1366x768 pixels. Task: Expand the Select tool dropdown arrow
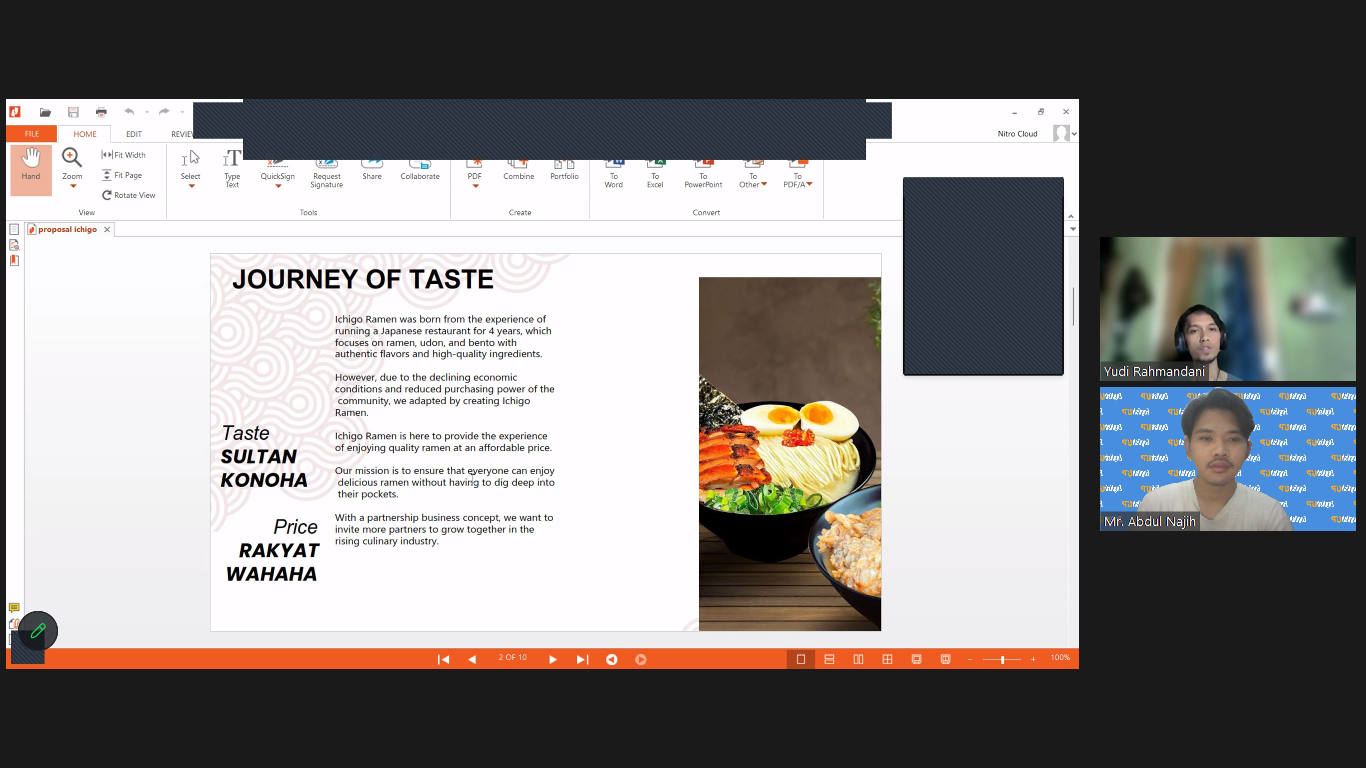190,186
